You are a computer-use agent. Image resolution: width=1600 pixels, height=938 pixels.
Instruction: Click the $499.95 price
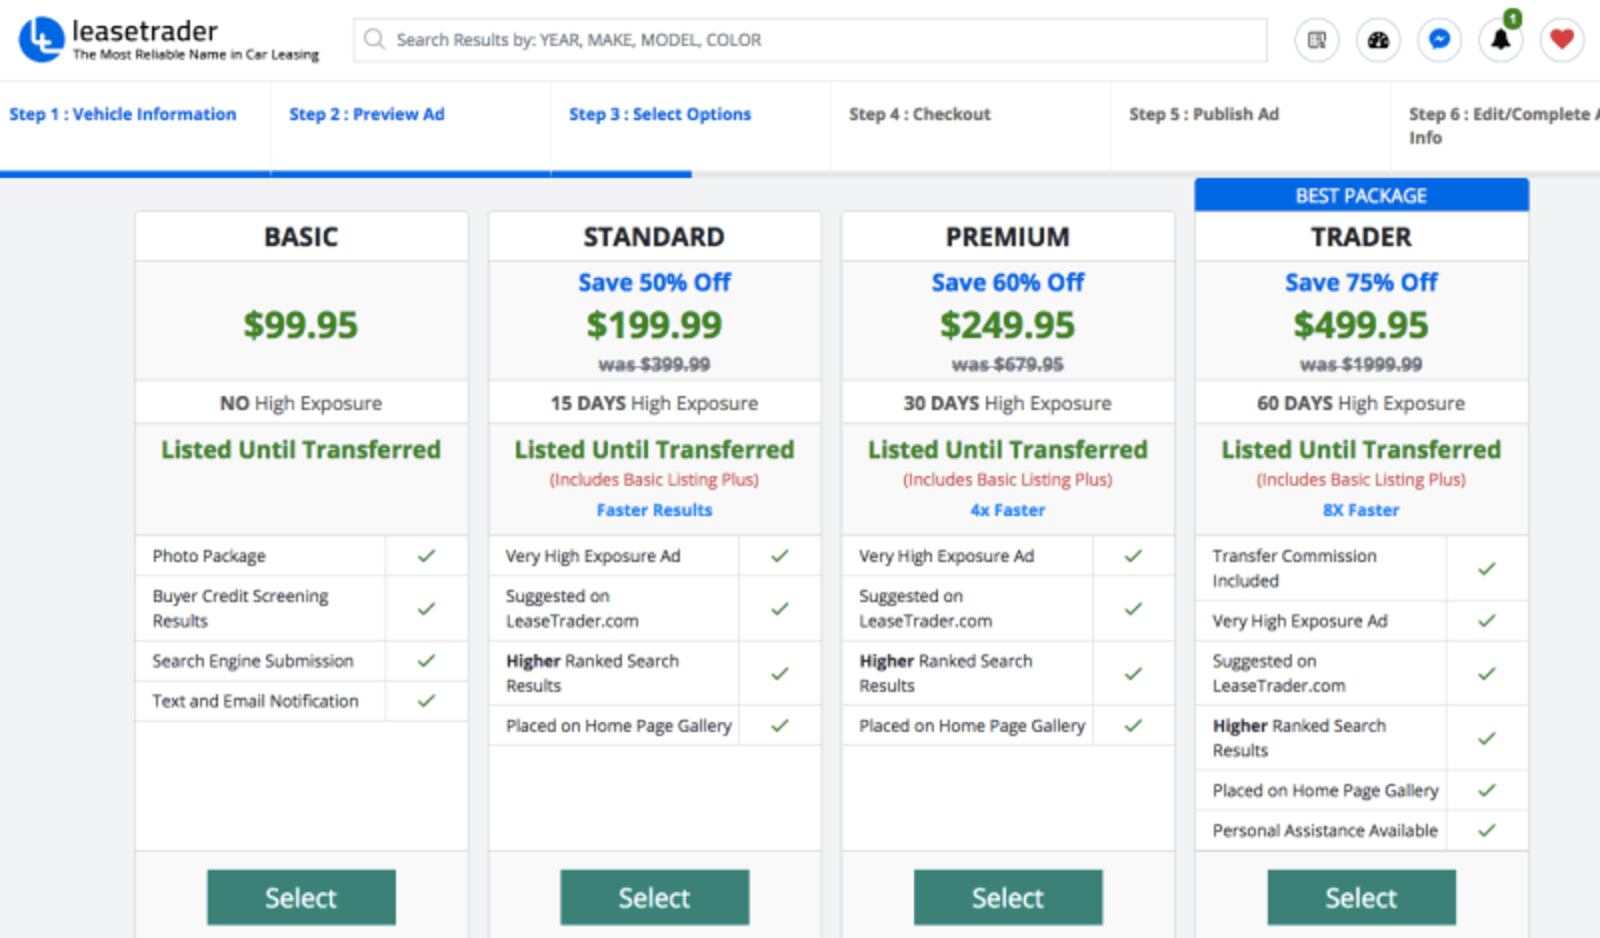pyautogui.click(x=1361, y=325)
